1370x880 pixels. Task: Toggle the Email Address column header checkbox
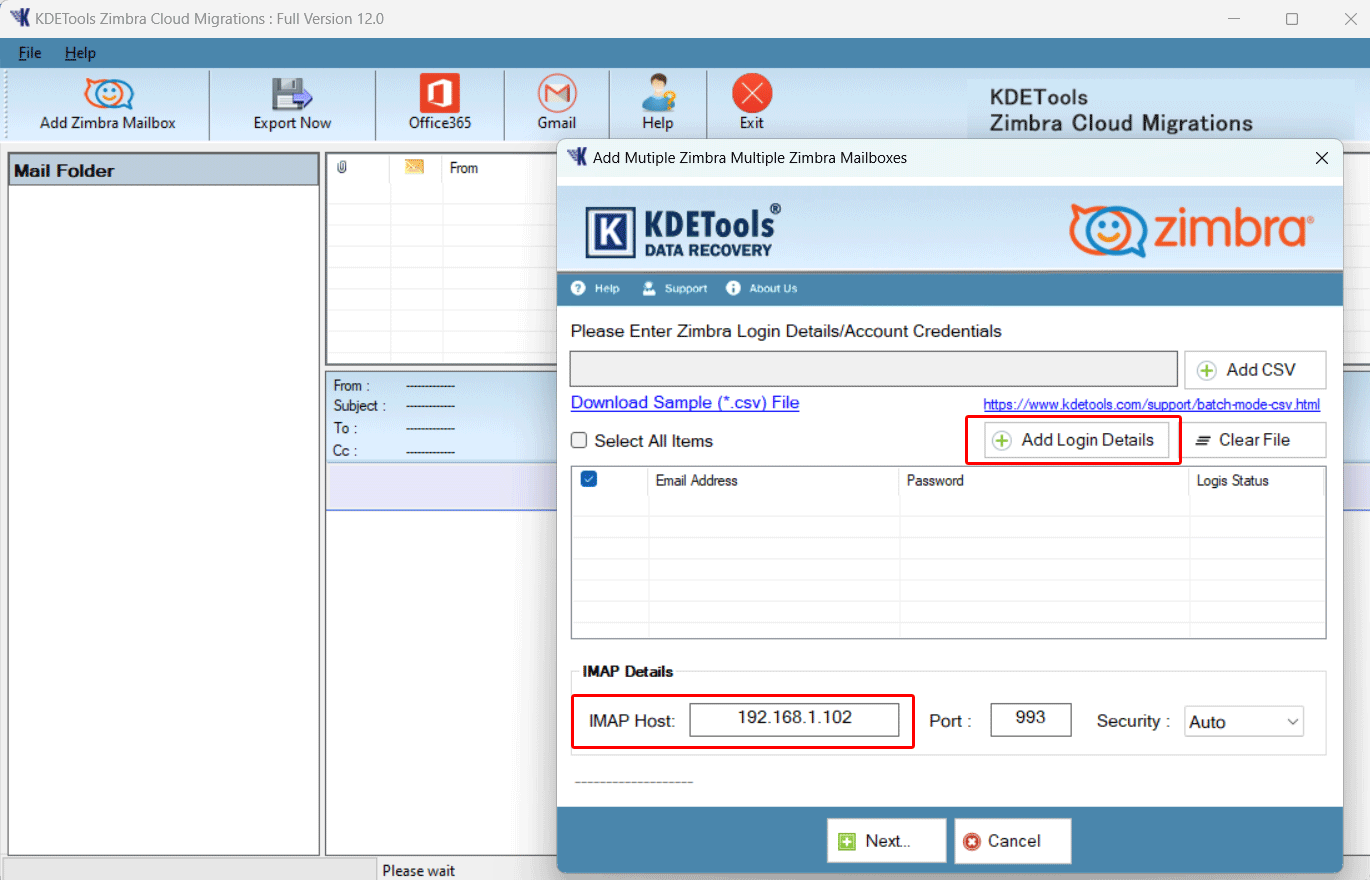coord(588,479)
